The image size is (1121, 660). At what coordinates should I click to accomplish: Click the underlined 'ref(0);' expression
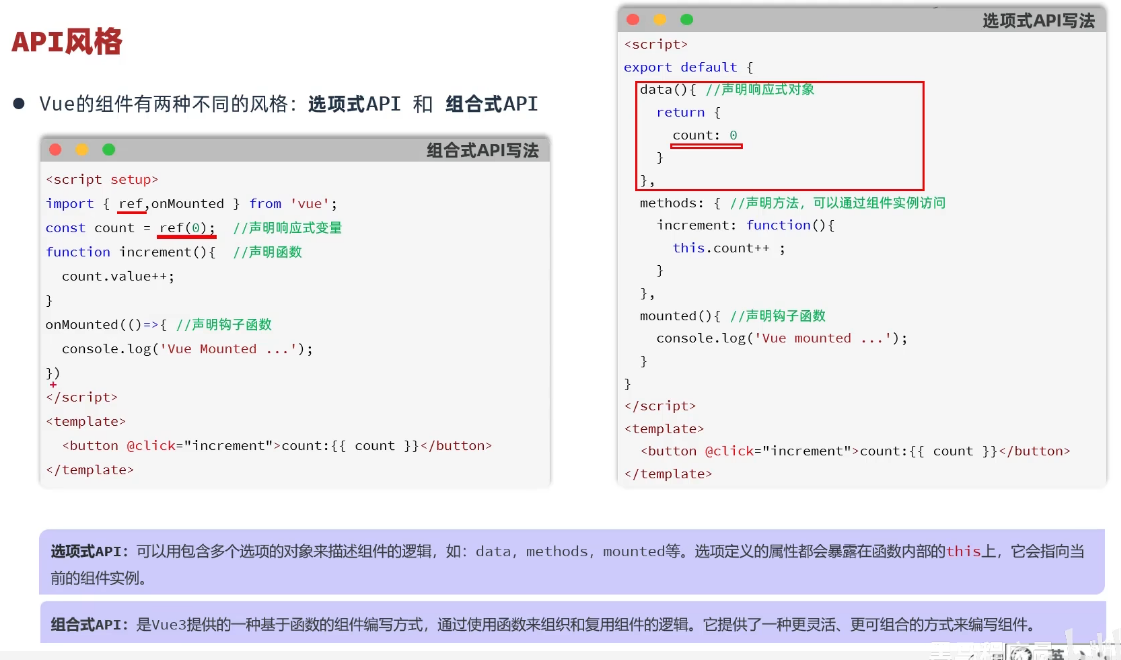(187, 228)
